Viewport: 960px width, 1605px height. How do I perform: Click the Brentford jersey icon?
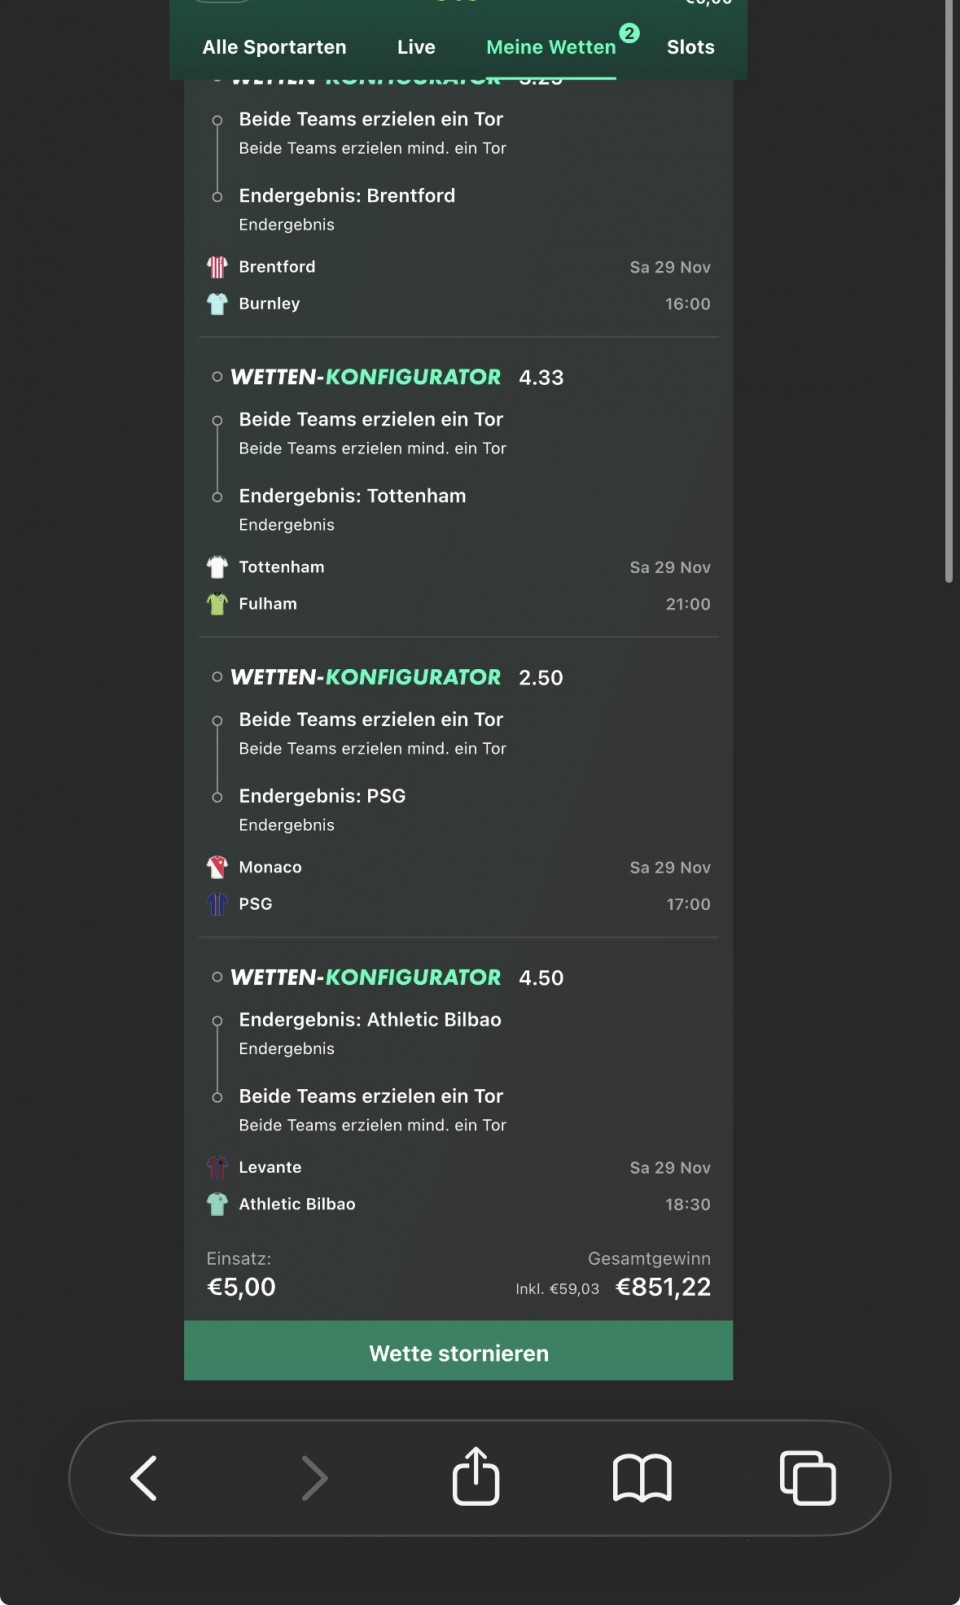coord(217,267)
